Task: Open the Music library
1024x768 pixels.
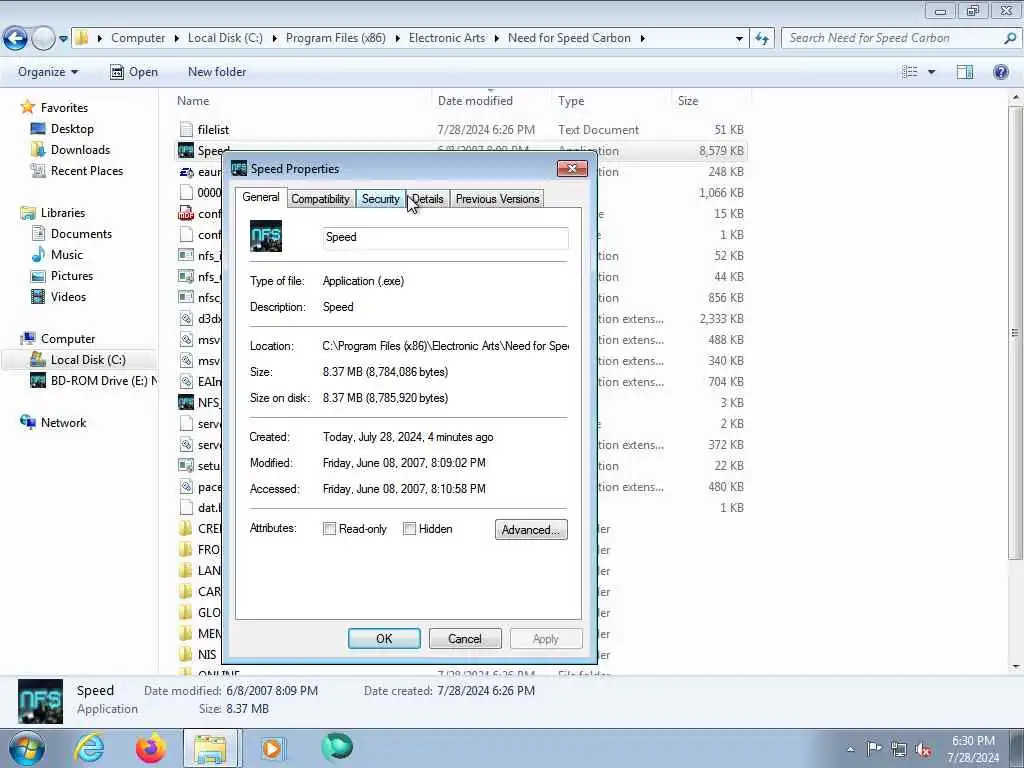Action: click(67, 255)
